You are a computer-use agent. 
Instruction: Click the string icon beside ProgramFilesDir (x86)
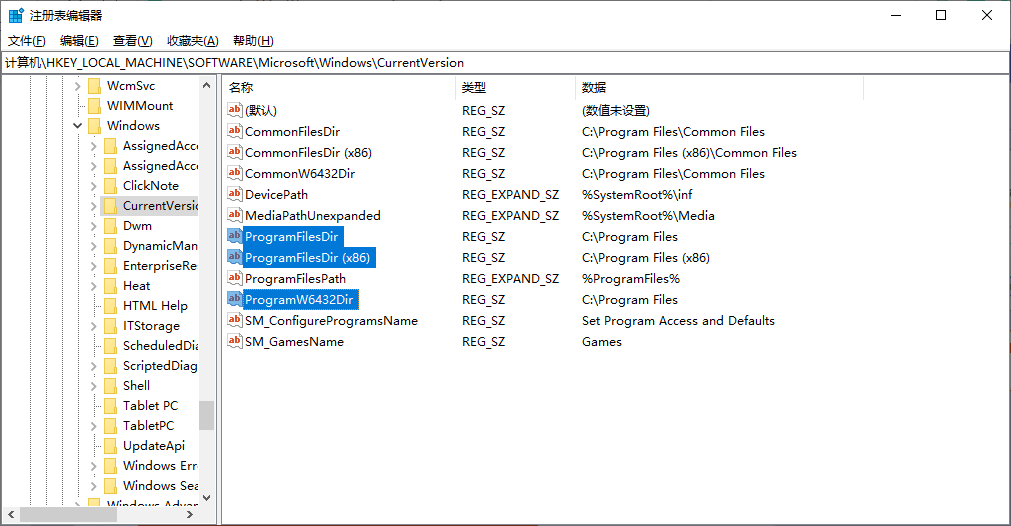click(x=235, y=257)
